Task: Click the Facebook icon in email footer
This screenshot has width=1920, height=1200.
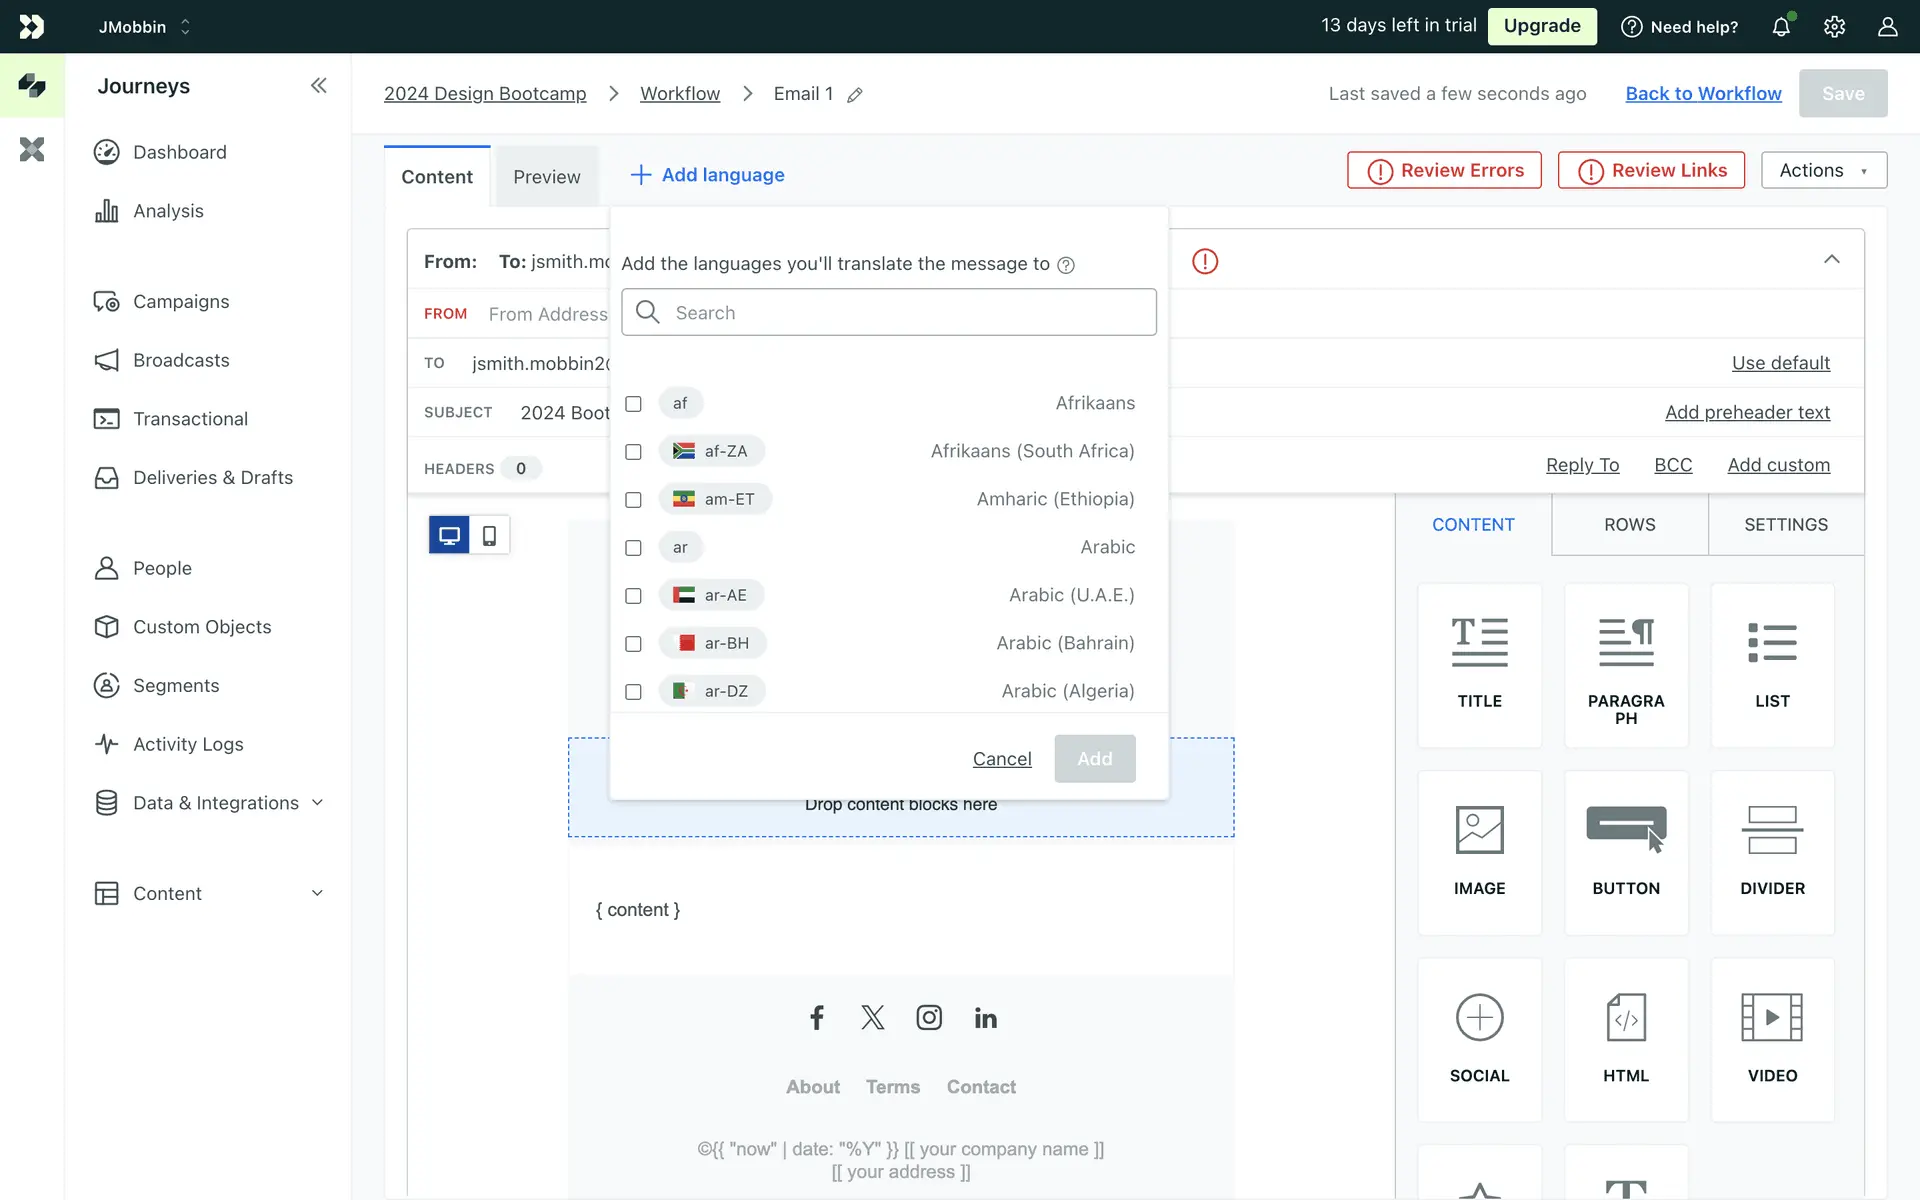Action: click(x=817, y=1018)
